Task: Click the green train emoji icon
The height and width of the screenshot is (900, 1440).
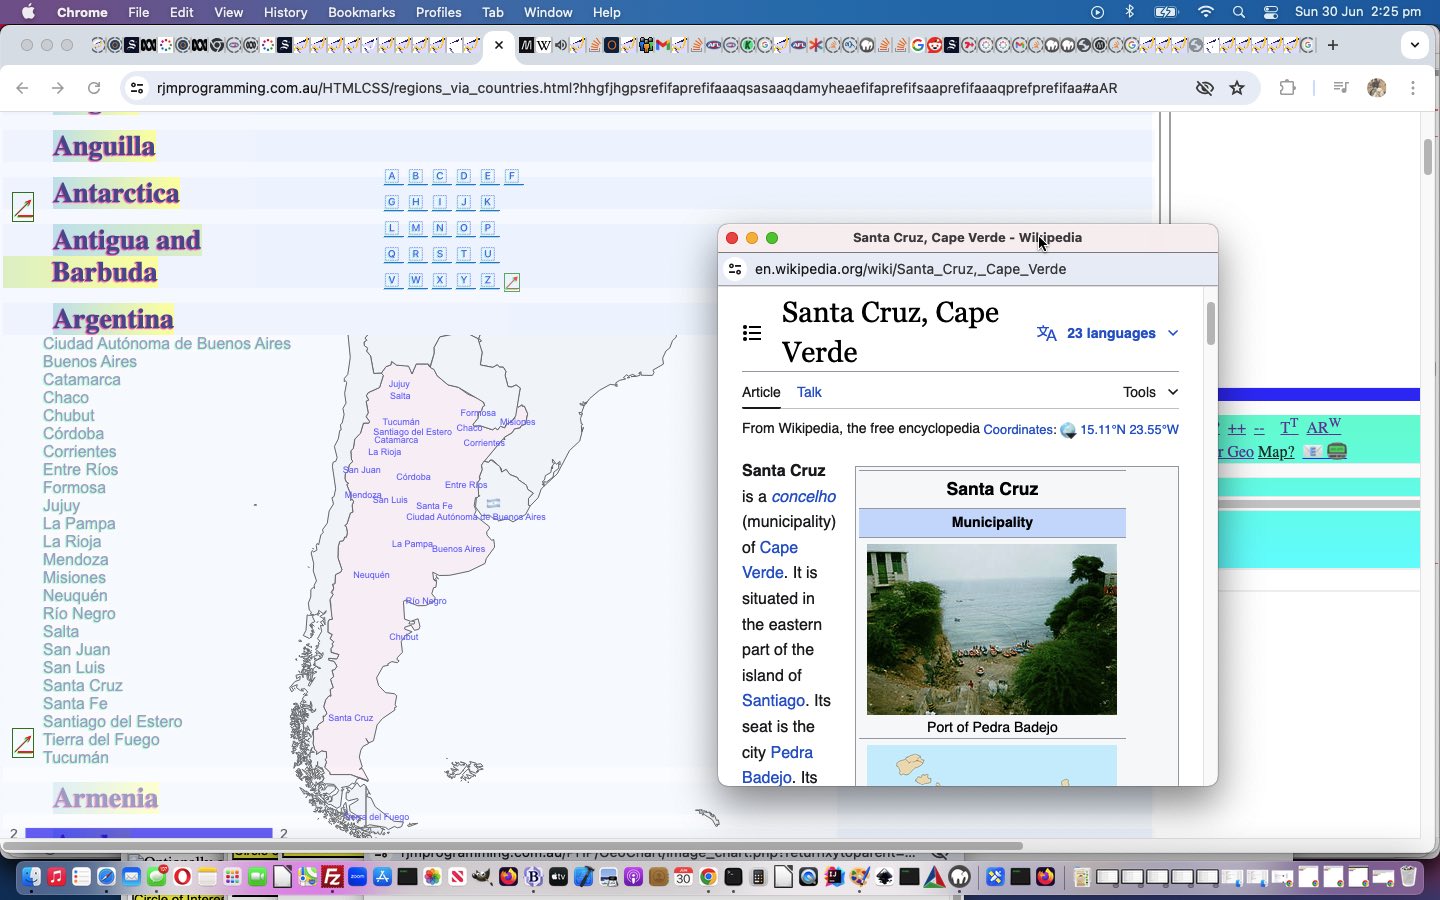Action: [1337, 452]
